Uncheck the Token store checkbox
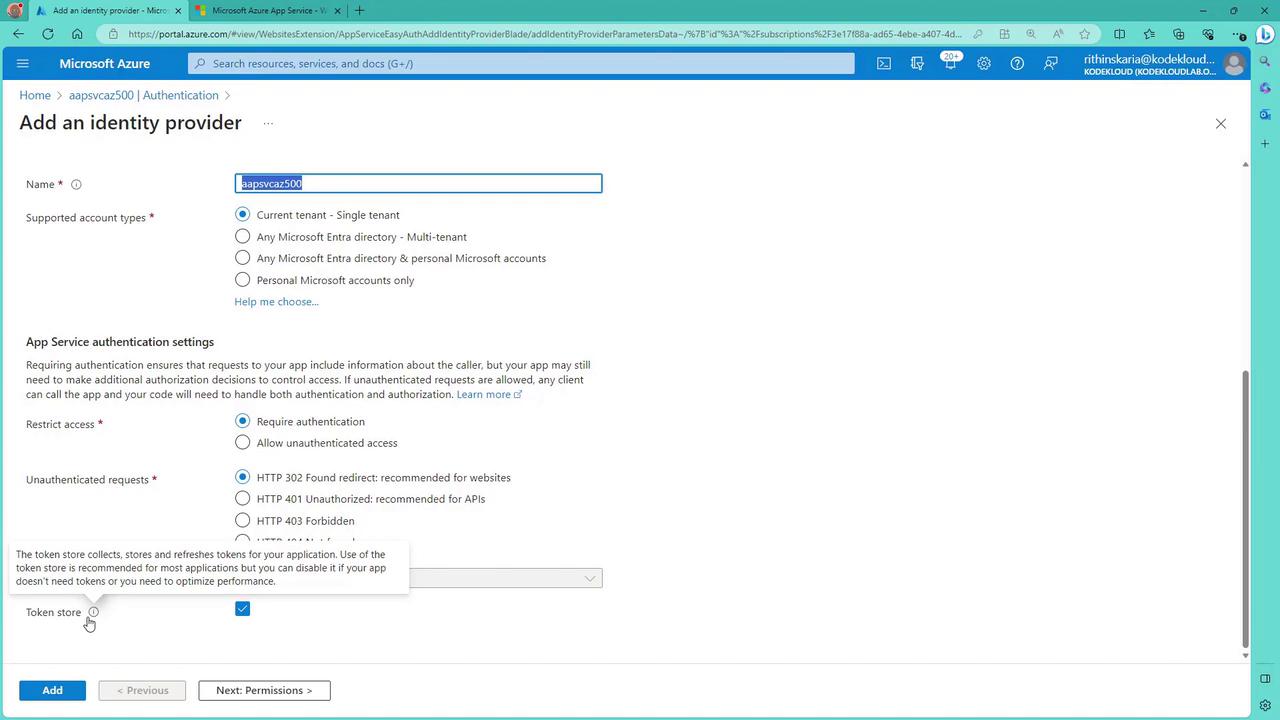 (x=242, y=609)
